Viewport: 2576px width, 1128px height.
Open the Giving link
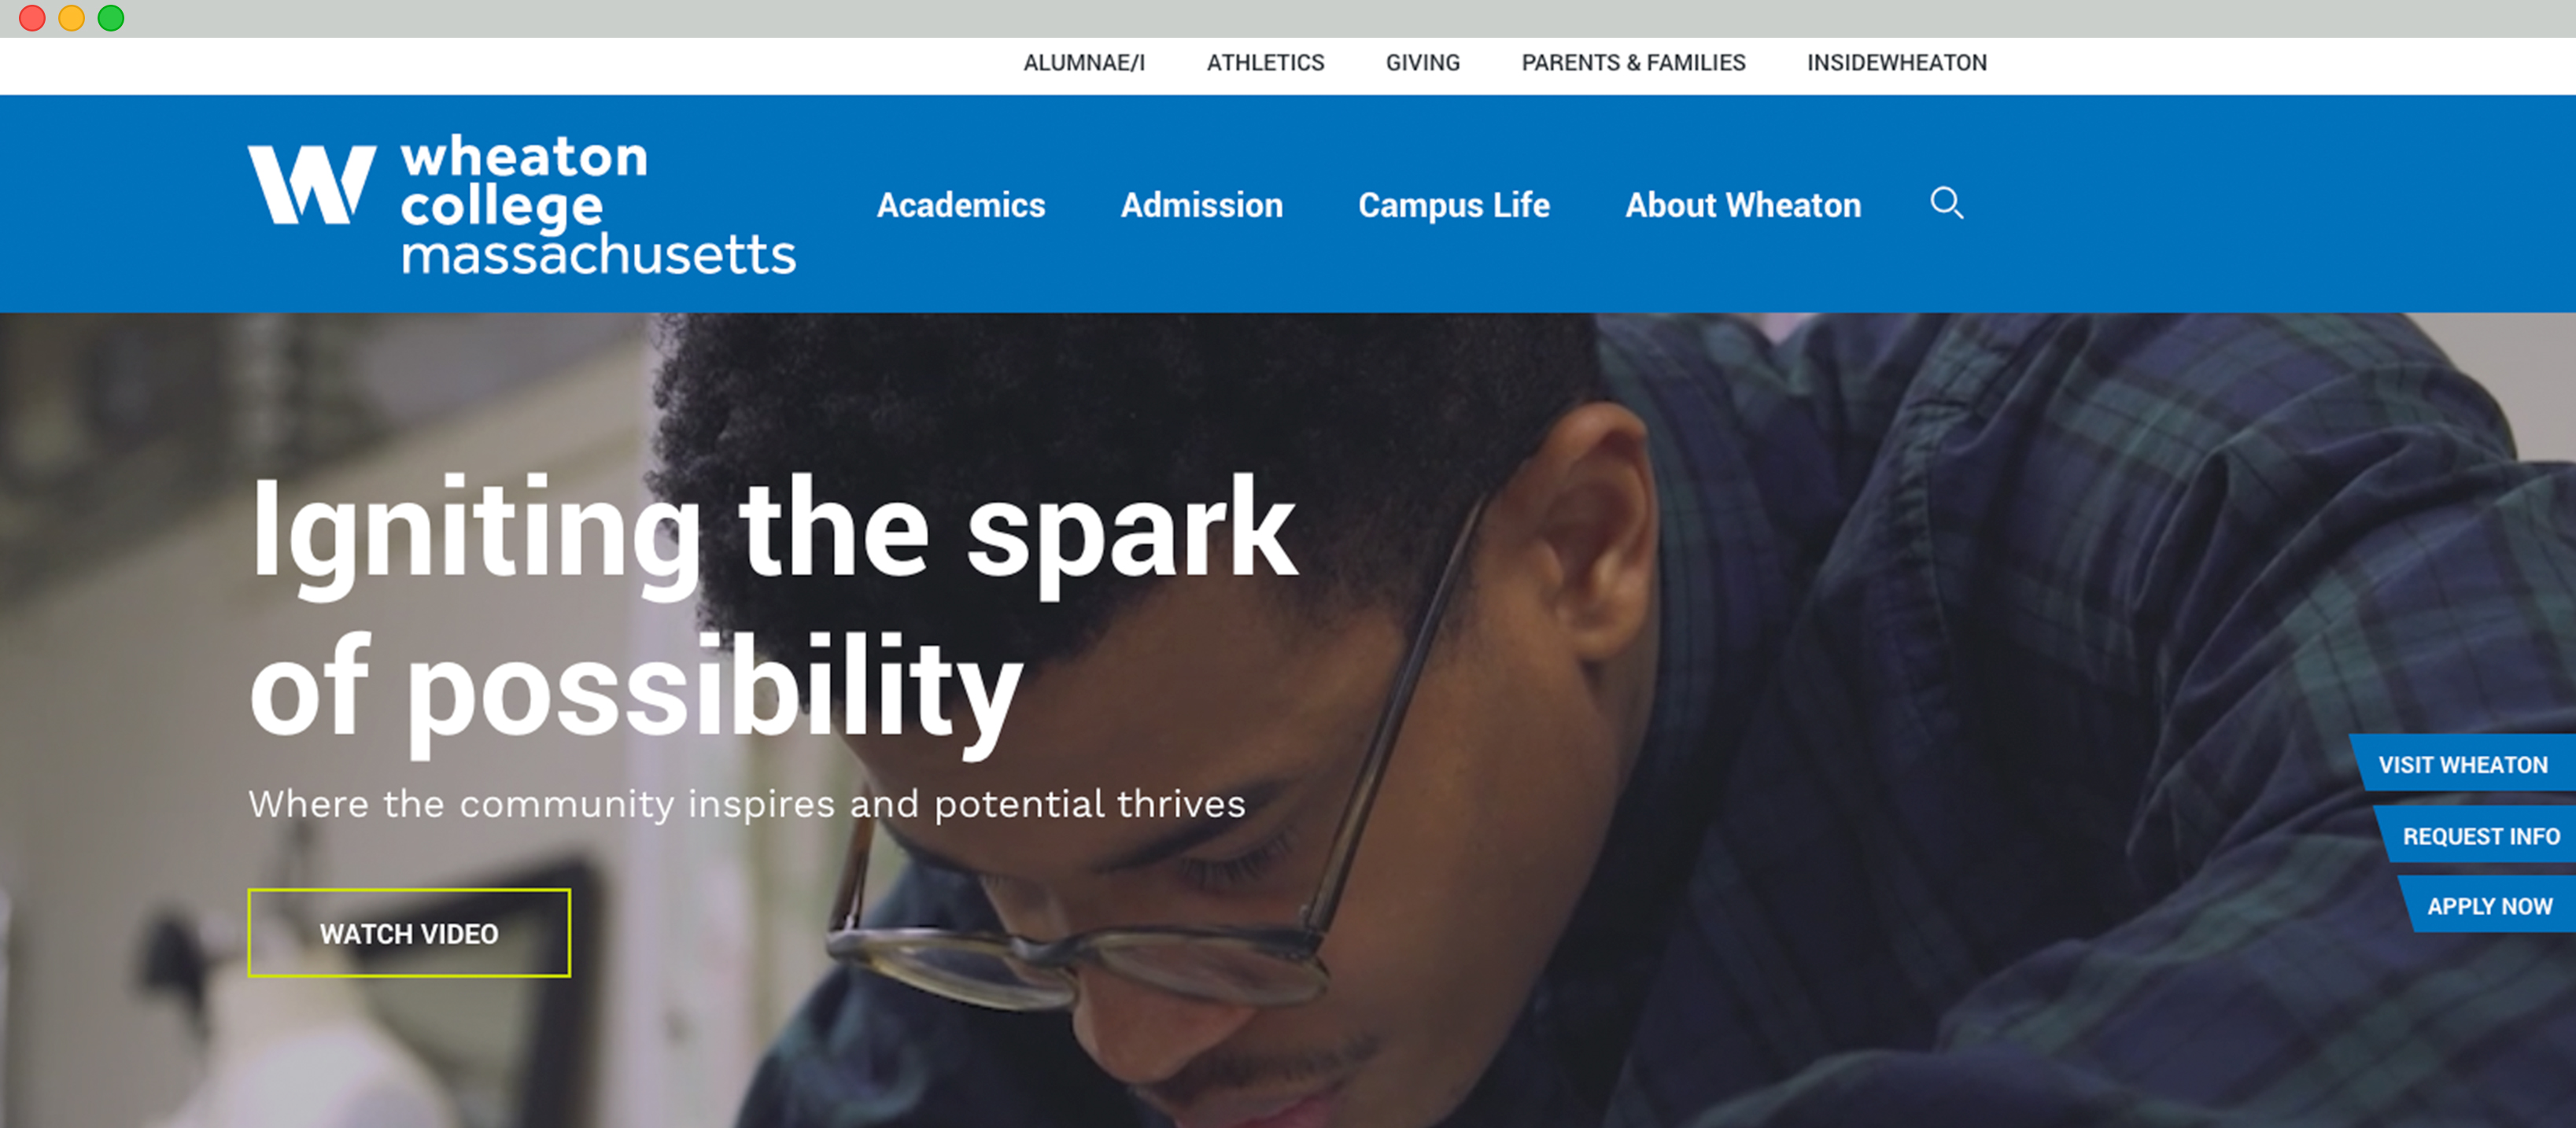pos(1422,63)
